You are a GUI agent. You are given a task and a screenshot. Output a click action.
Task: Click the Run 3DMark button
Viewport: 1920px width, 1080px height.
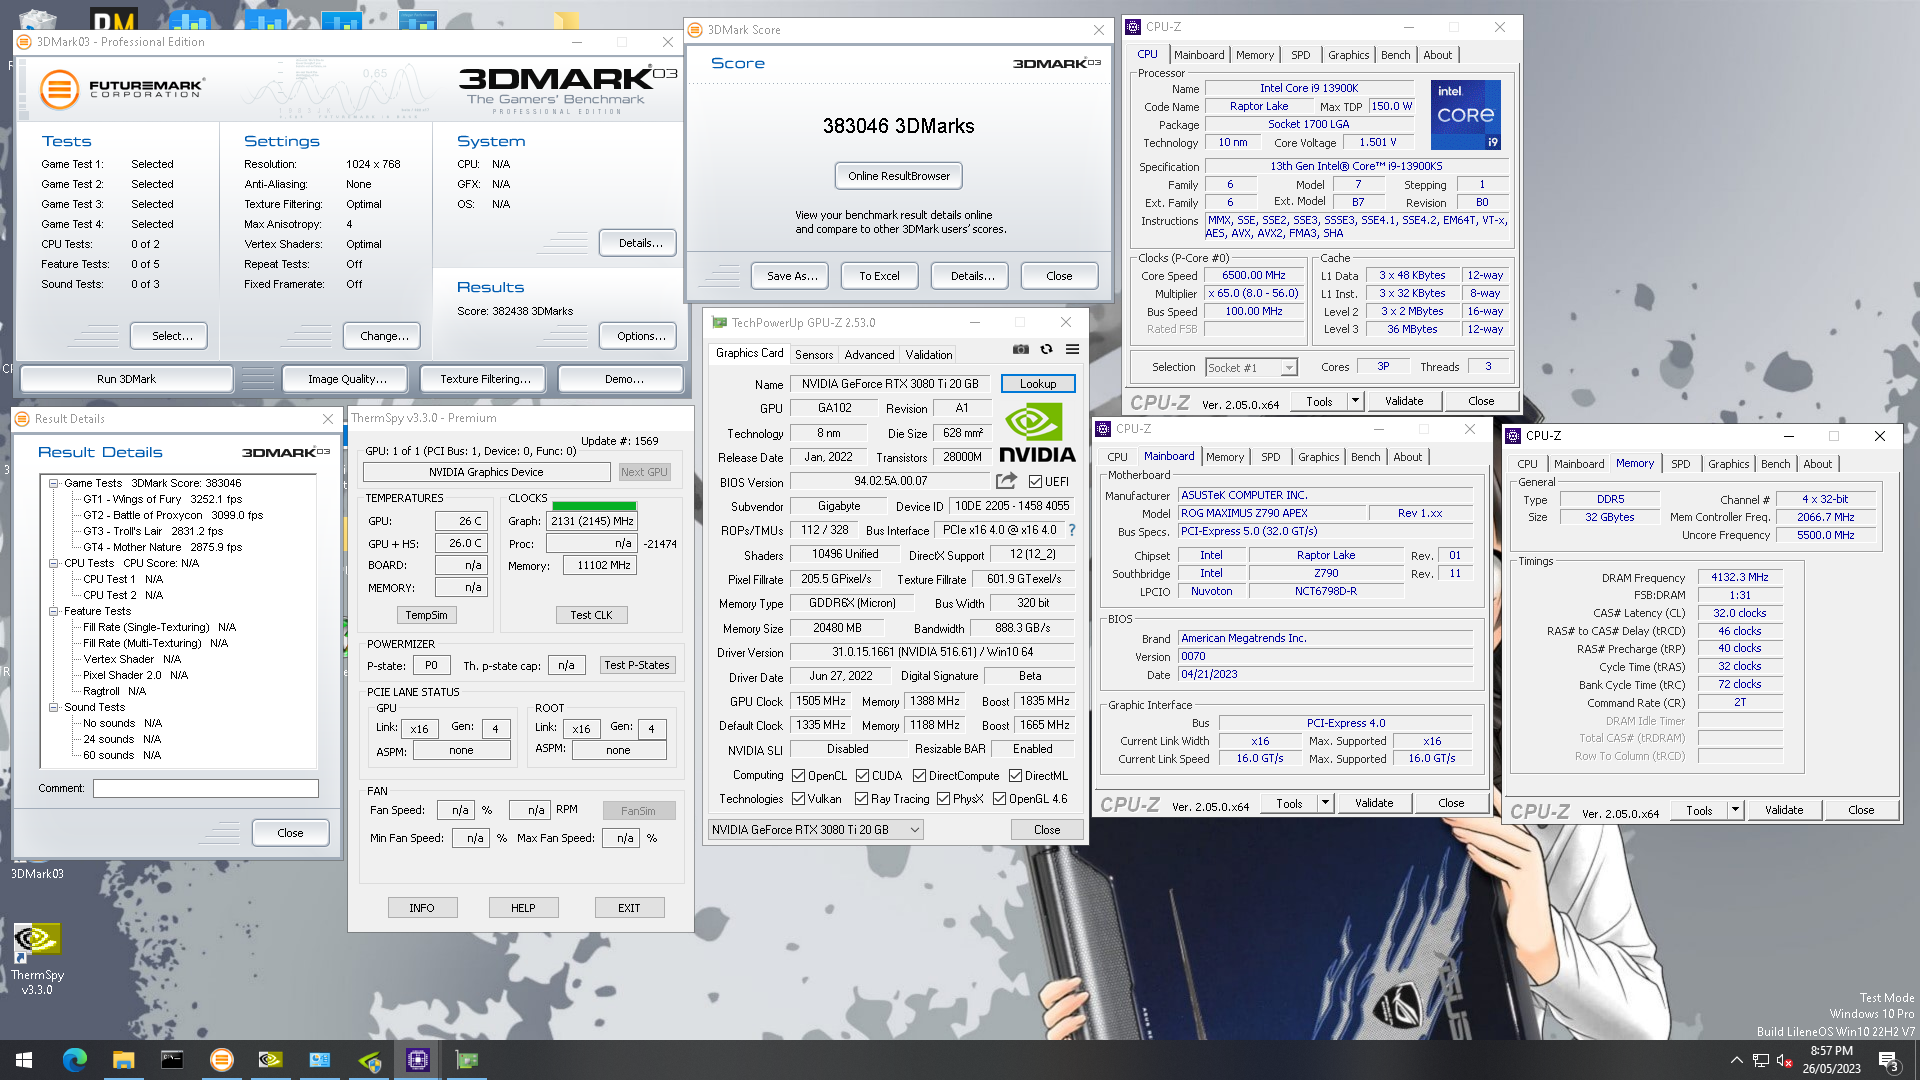pos(126,379)
